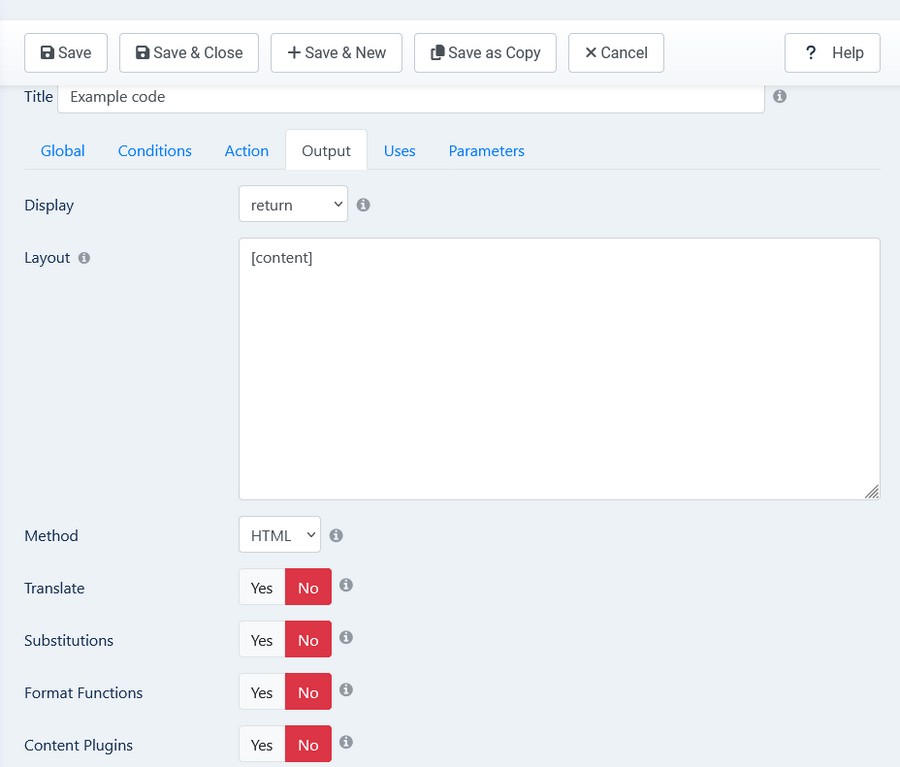Switch to the Conditions tab
The image size is (900, 767).
pos(155,150)
